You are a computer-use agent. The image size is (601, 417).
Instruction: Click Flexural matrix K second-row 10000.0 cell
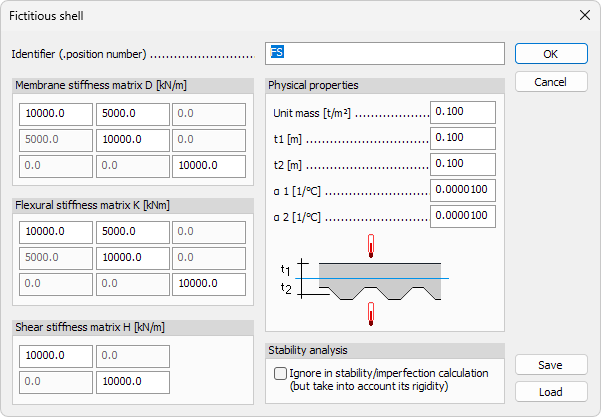pyautogui.click(x=133, y=258)
